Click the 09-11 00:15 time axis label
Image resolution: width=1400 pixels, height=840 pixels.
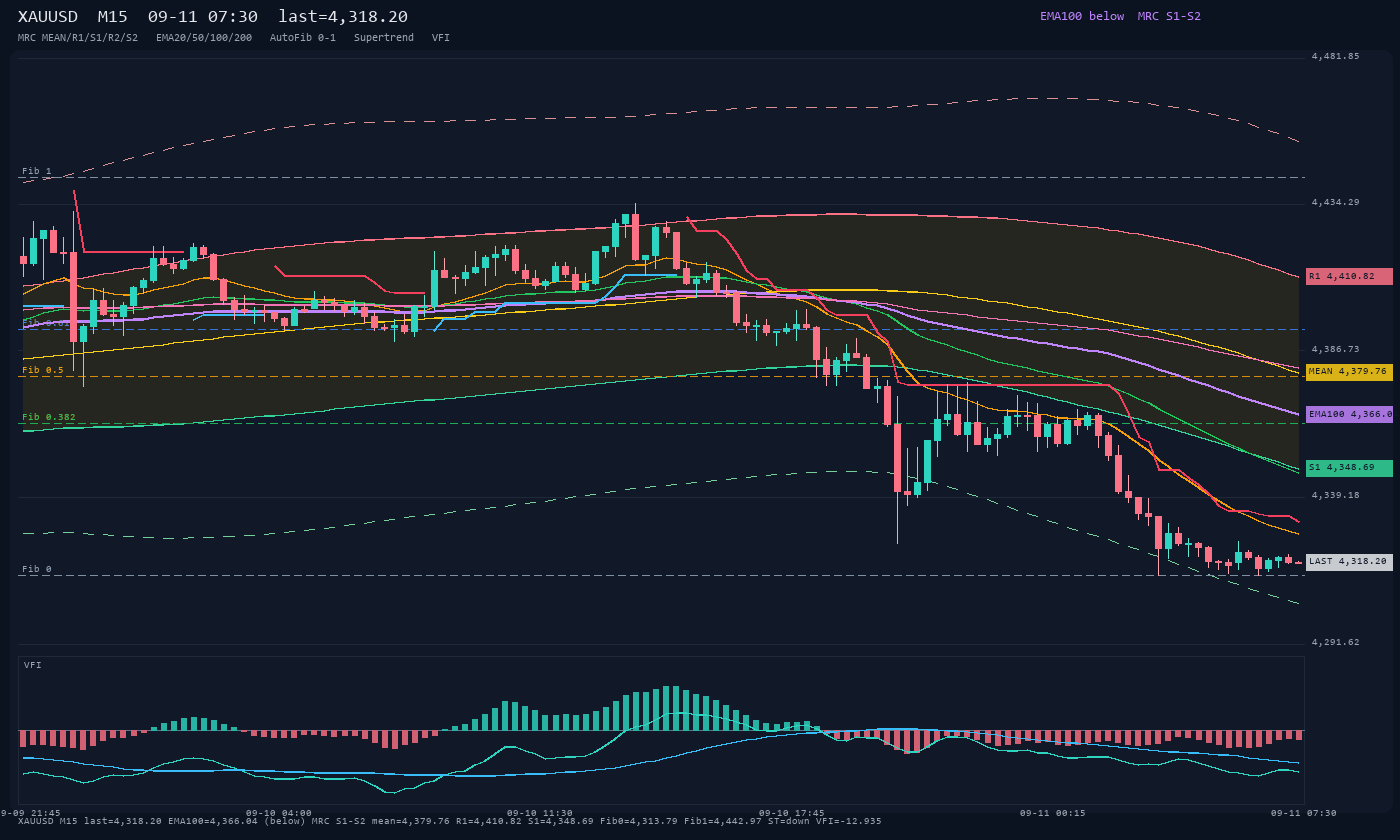point(1053,813)
